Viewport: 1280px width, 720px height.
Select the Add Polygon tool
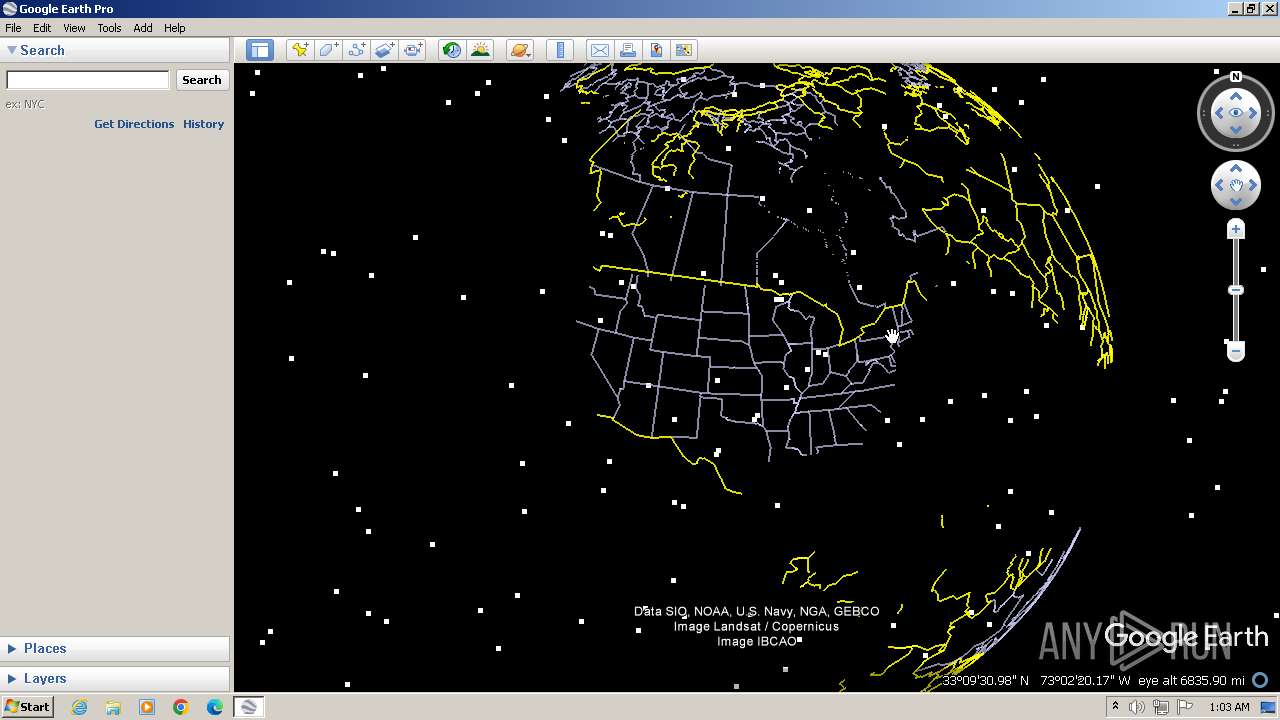point(328,50)
